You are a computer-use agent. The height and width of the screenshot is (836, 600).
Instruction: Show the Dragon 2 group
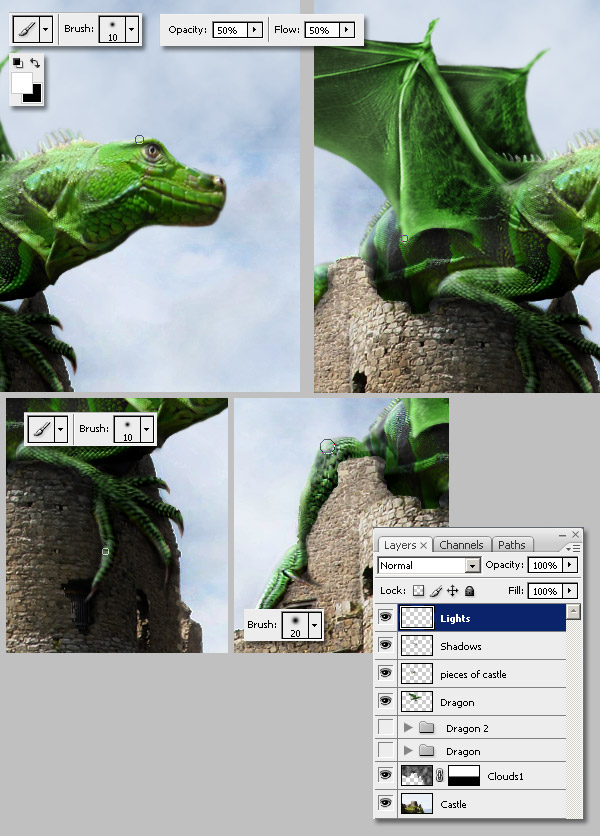pyautogui.click(x=385, y=727)
